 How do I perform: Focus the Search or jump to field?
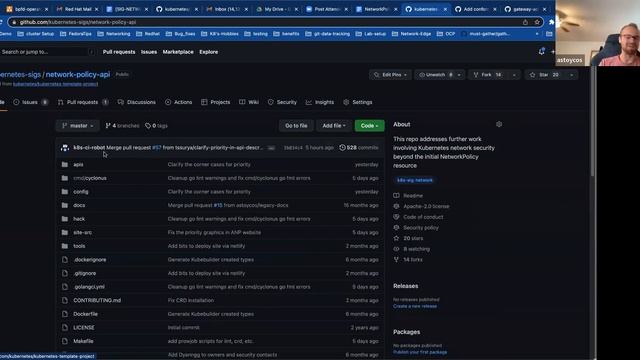point(47,52)
